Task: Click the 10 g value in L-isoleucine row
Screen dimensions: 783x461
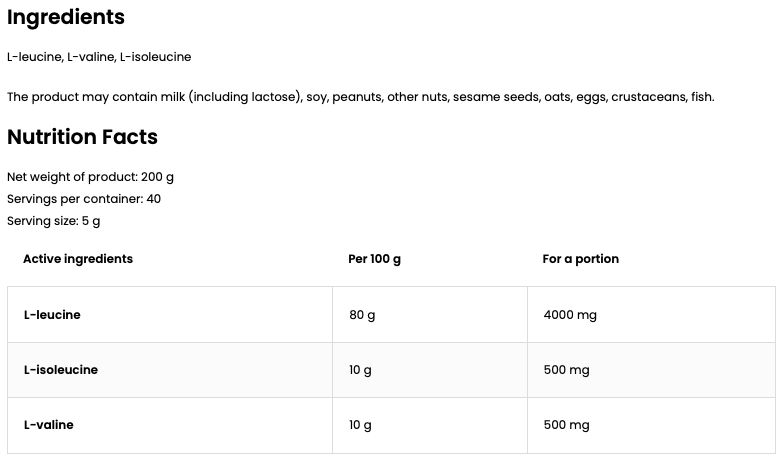Action: point(360,370)
